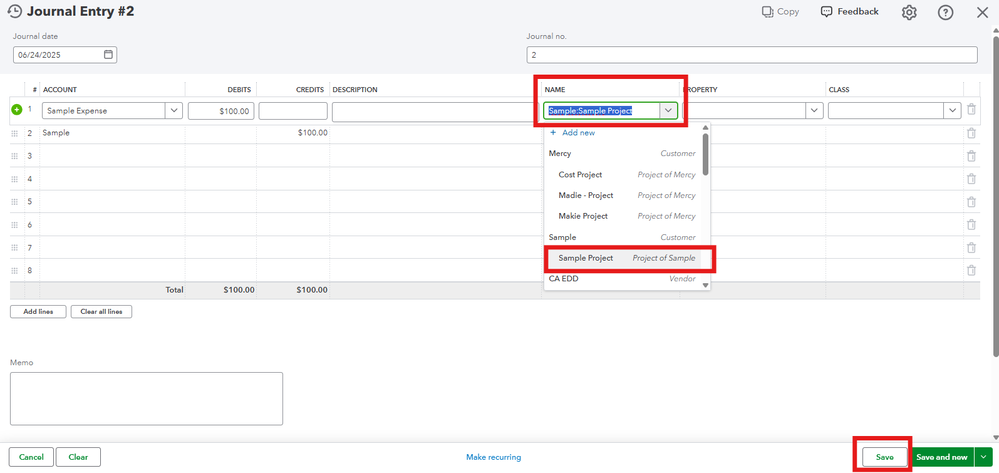Delete line 2 with trash icon
Viewport: 999px width, 473px height.
[971, 133]
